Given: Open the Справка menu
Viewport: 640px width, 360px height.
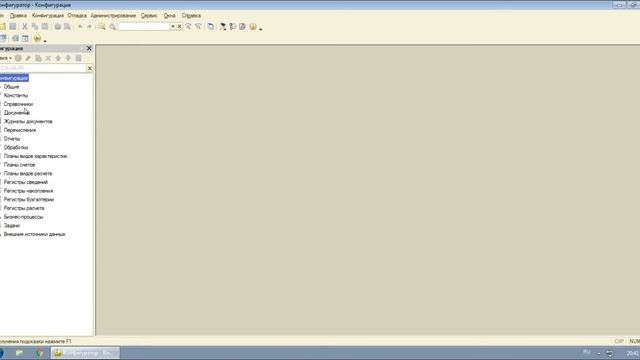Looking at the screenshot, I should pos(191,16).
